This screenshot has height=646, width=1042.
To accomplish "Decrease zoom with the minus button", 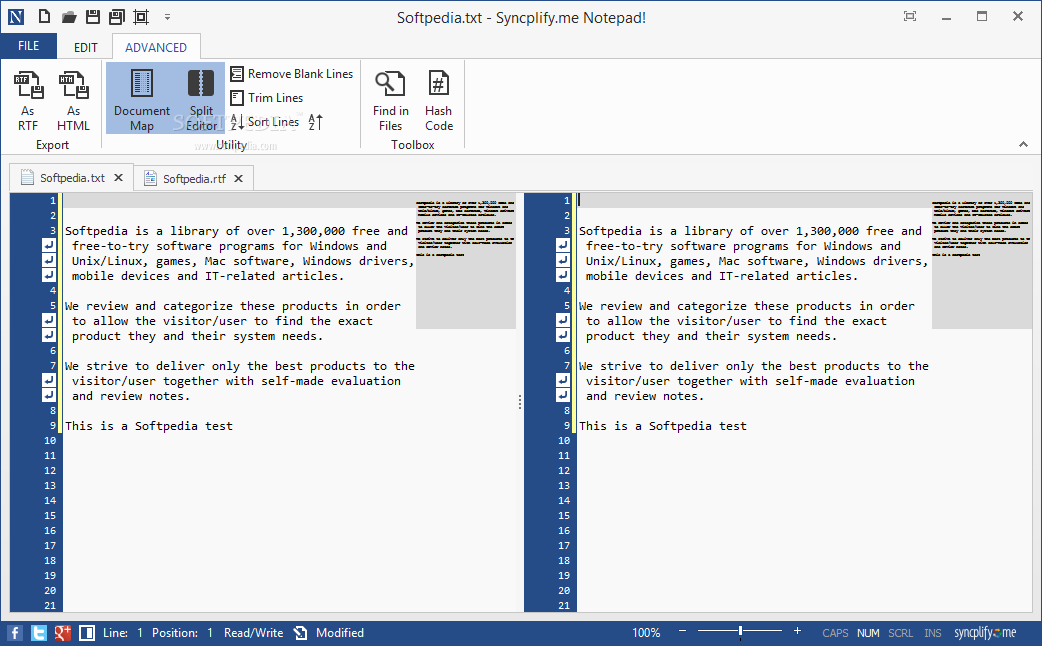I will [682, 631].
